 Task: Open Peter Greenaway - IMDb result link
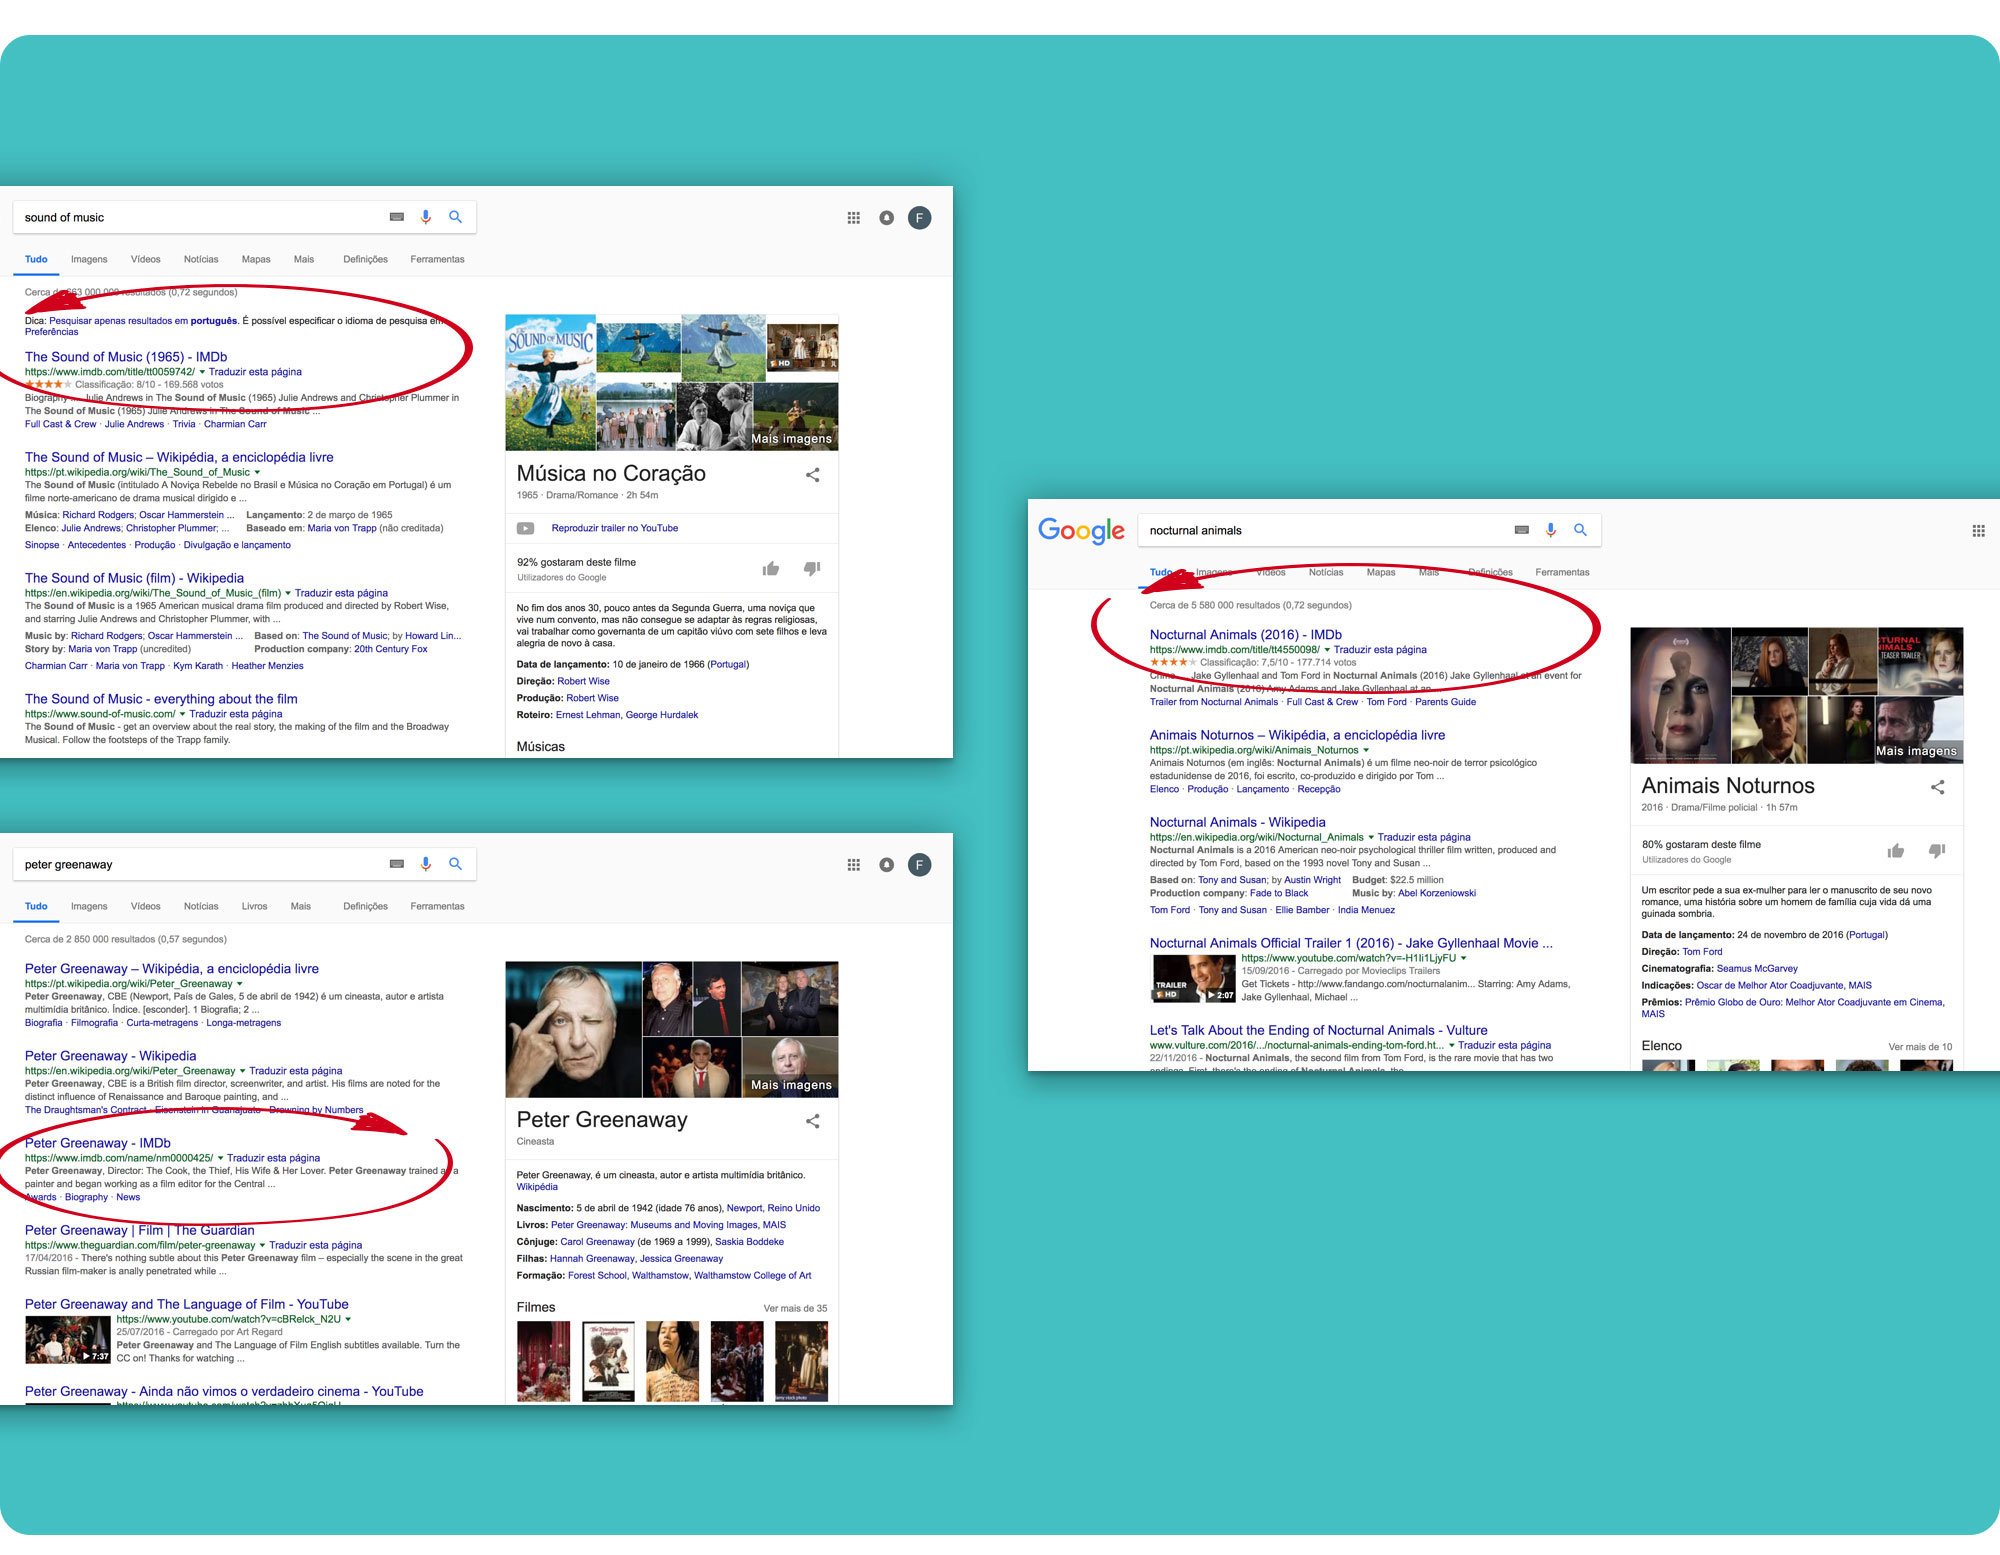point(98,1143)
